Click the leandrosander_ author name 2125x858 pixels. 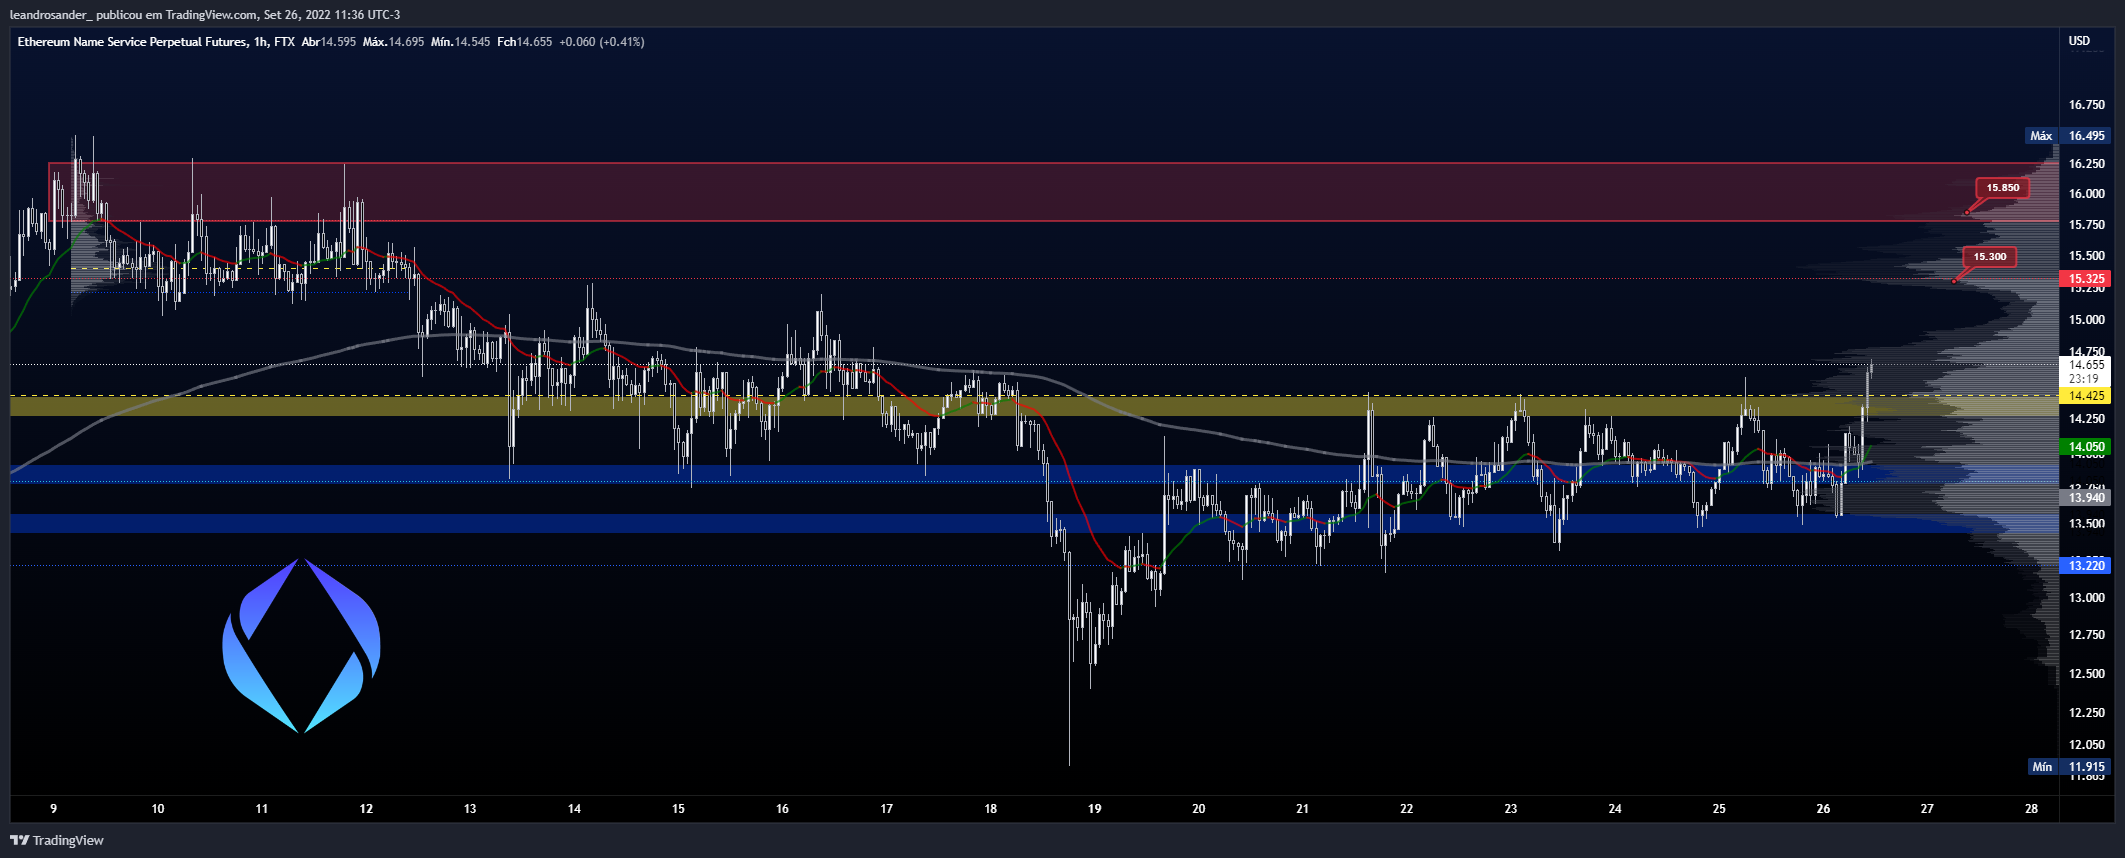50,15
